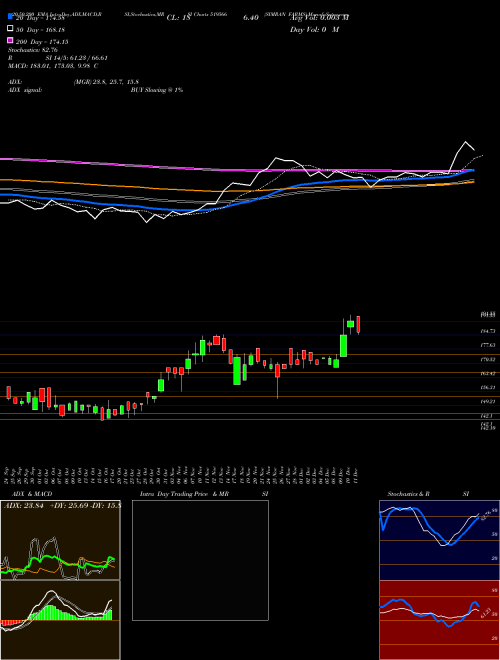Click the 'MACD: 183.01, 173.03, 9.98 C' line
This screenshot has height=660, width=500.
point(53,66)
